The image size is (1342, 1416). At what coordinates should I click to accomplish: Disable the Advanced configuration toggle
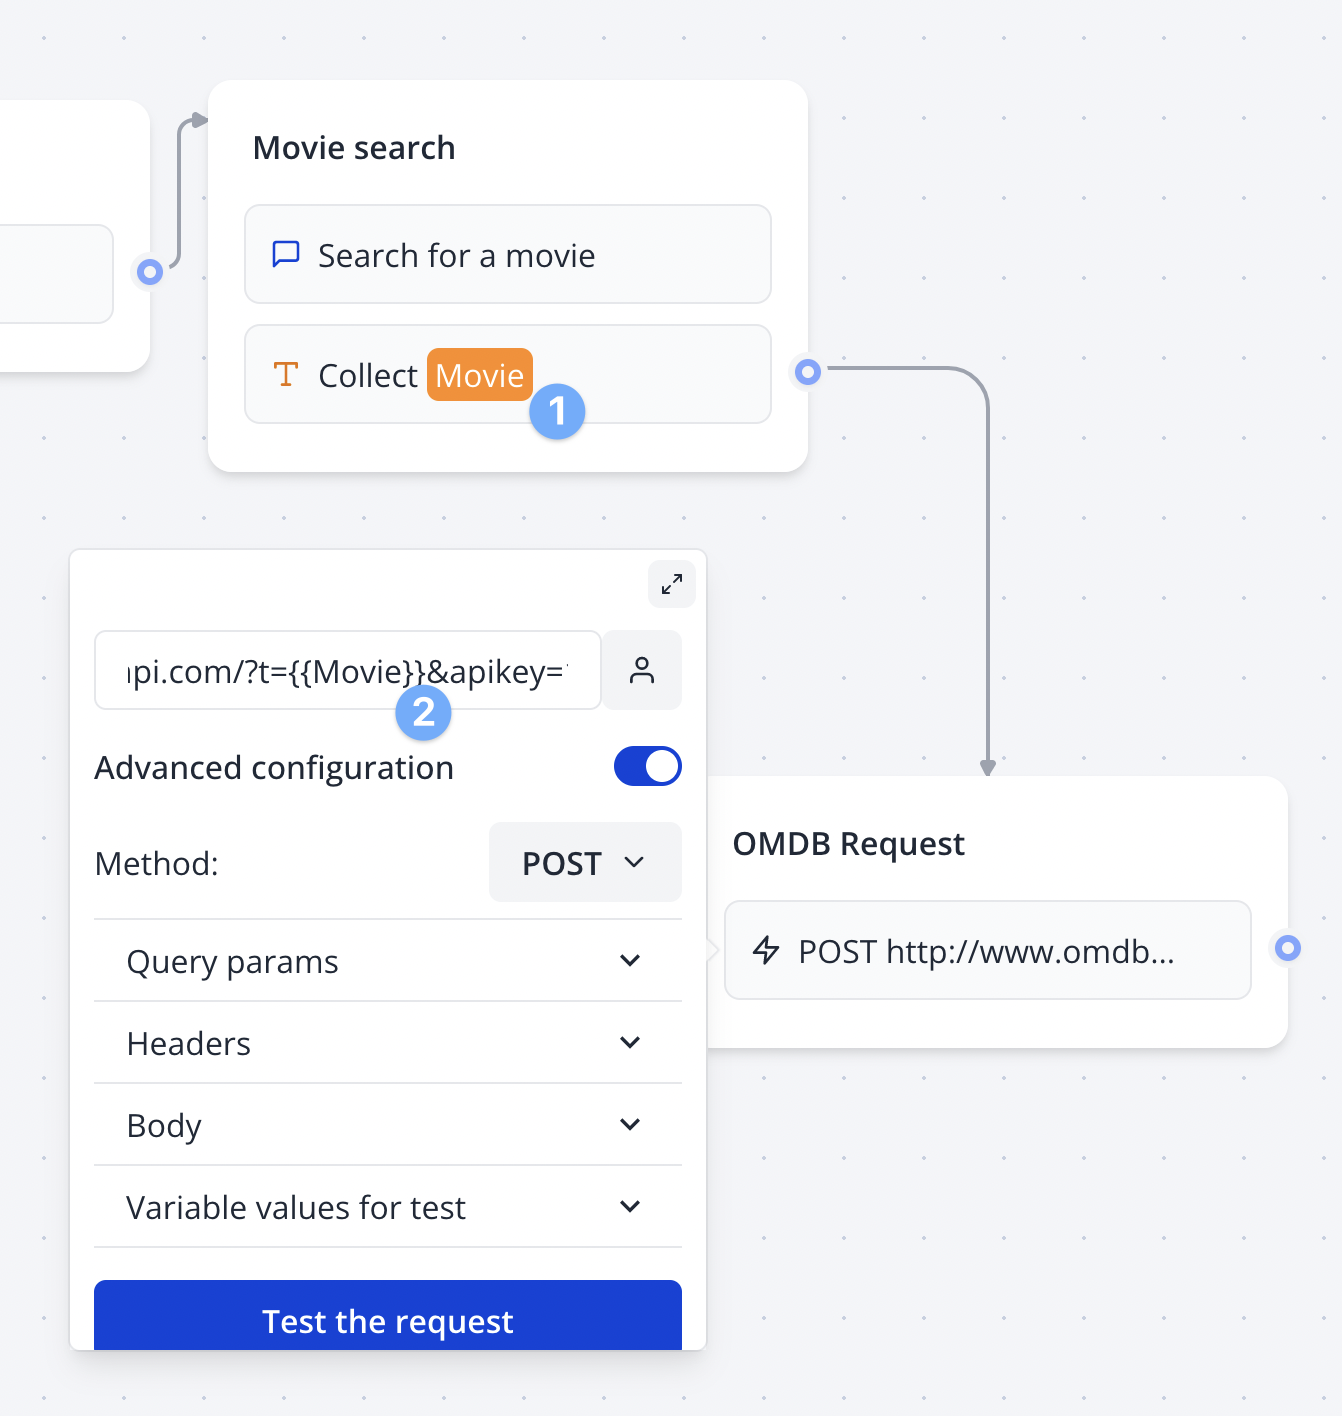click(647, 766)
